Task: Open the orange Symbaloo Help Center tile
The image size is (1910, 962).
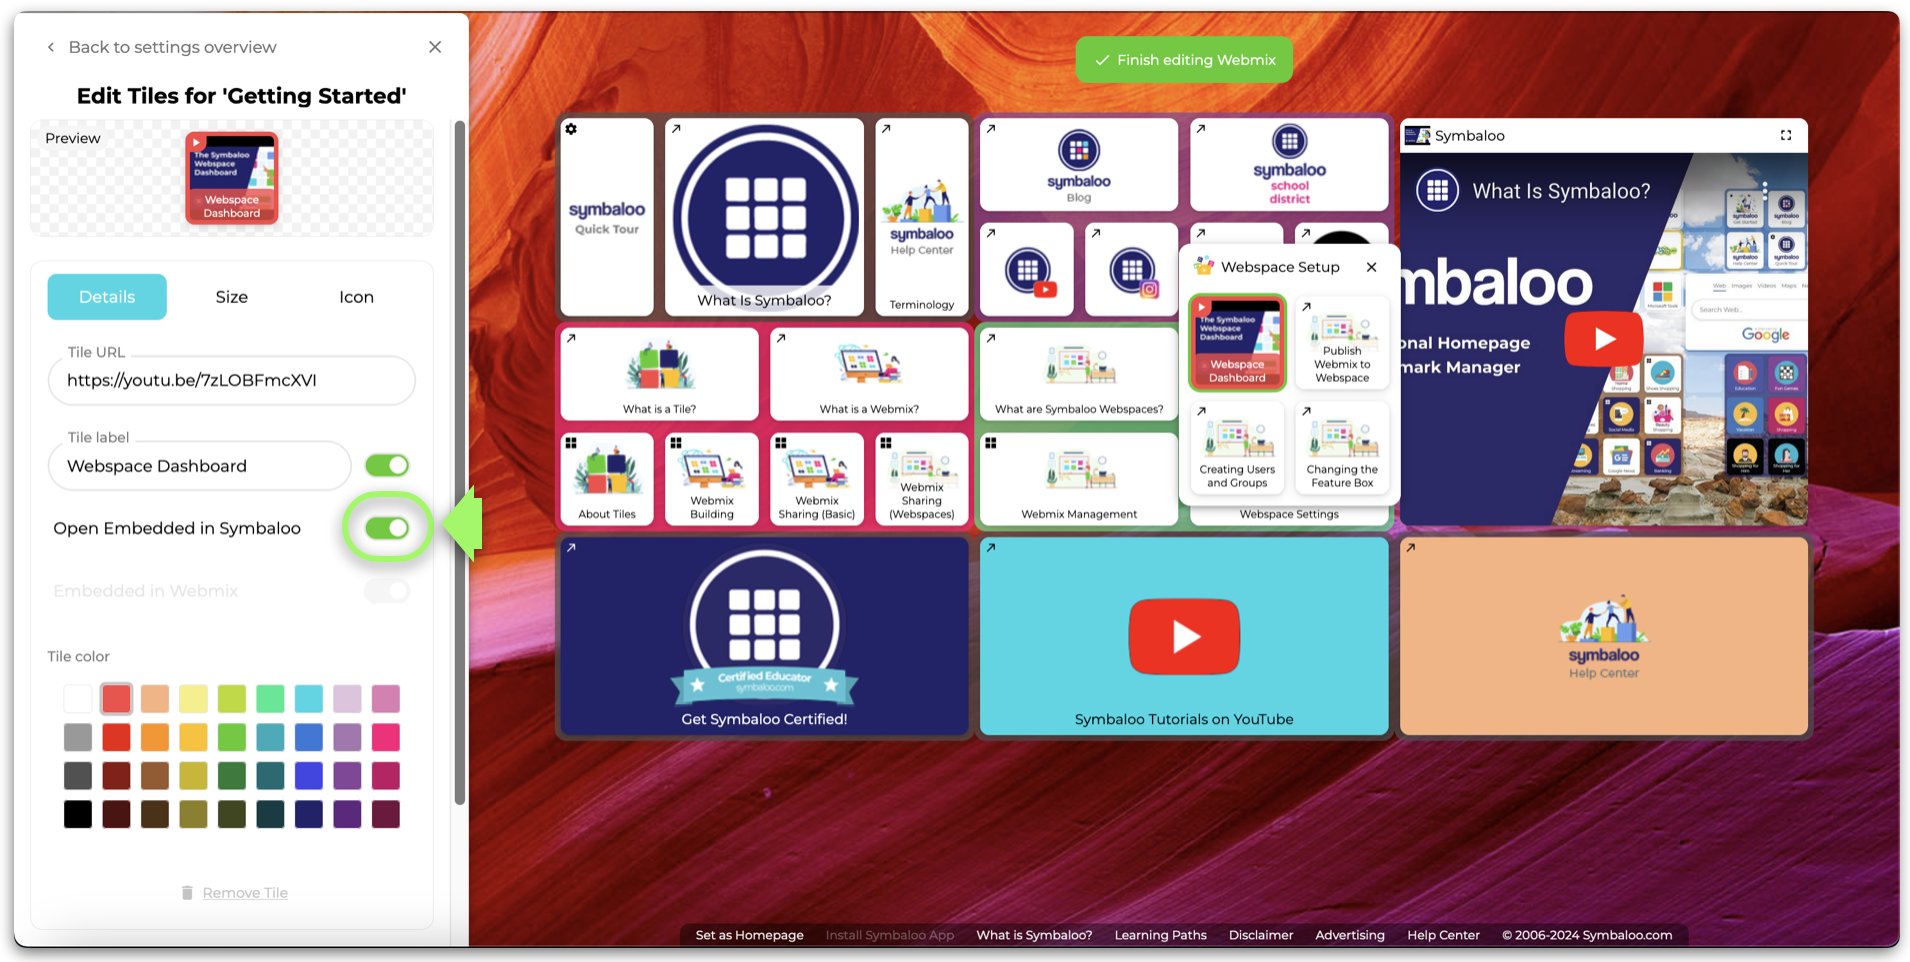Action: [x=1604, y=636]
